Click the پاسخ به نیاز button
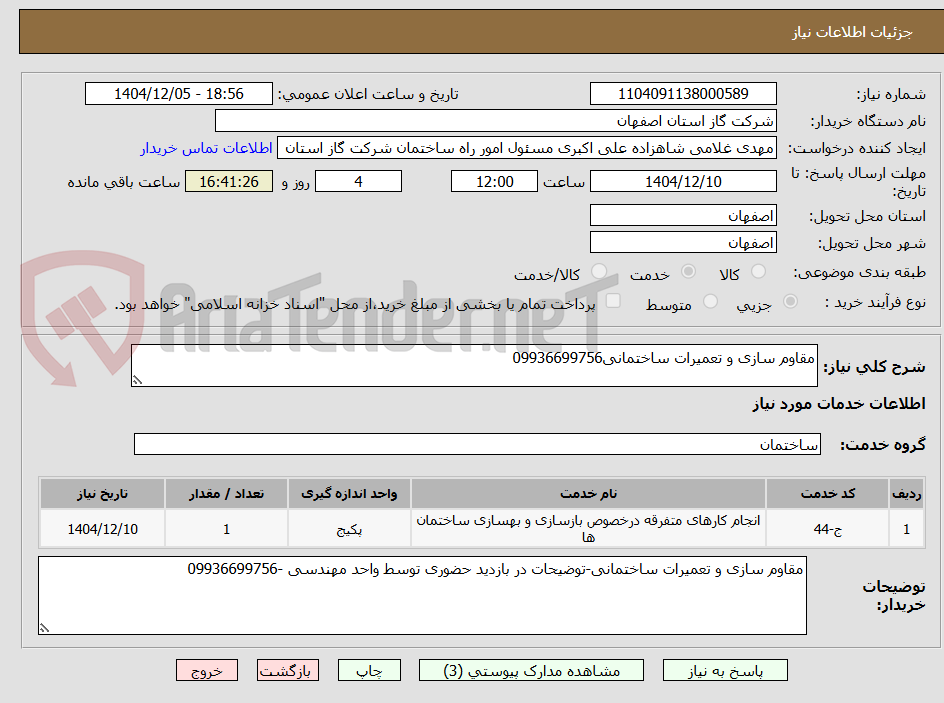 pos(725,670)
